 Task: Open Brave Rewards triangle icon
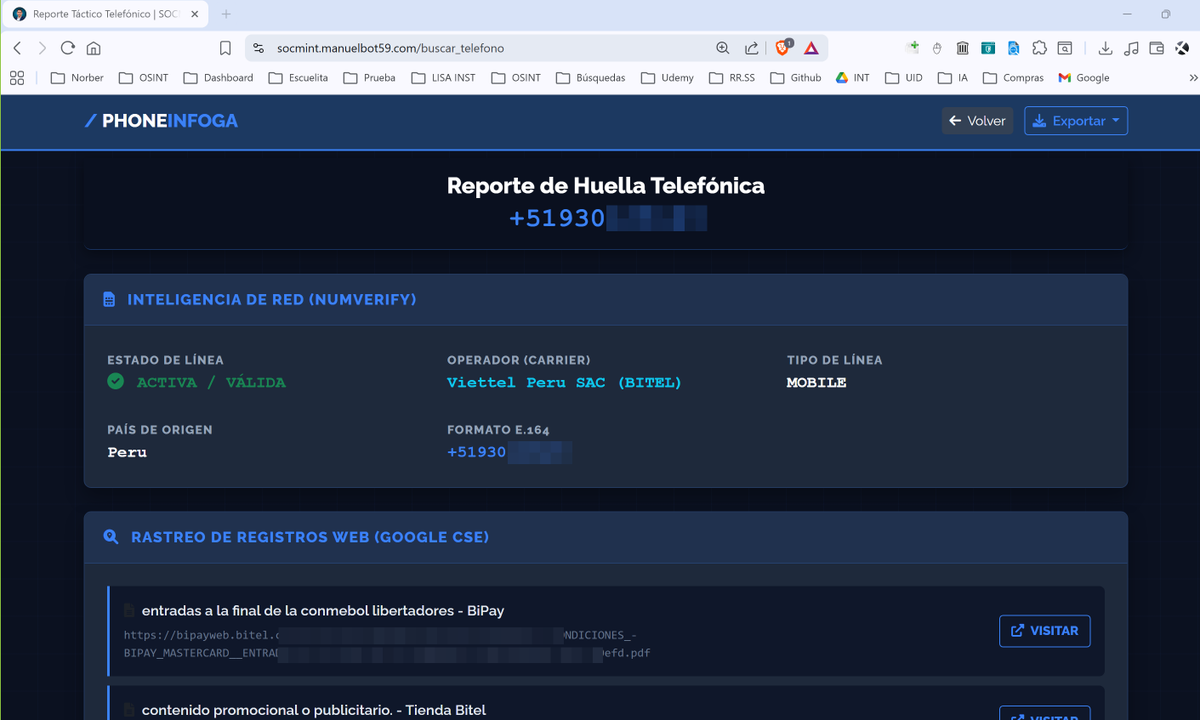(811, 48)
